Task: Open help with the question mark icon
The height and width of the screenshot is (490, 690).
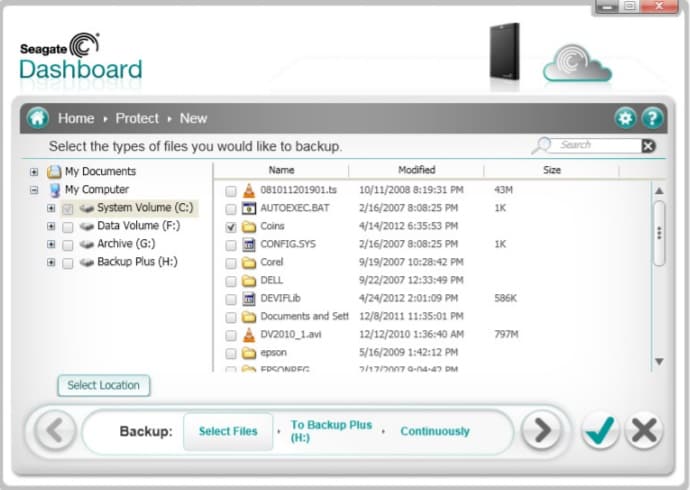Action: point(652,118)
